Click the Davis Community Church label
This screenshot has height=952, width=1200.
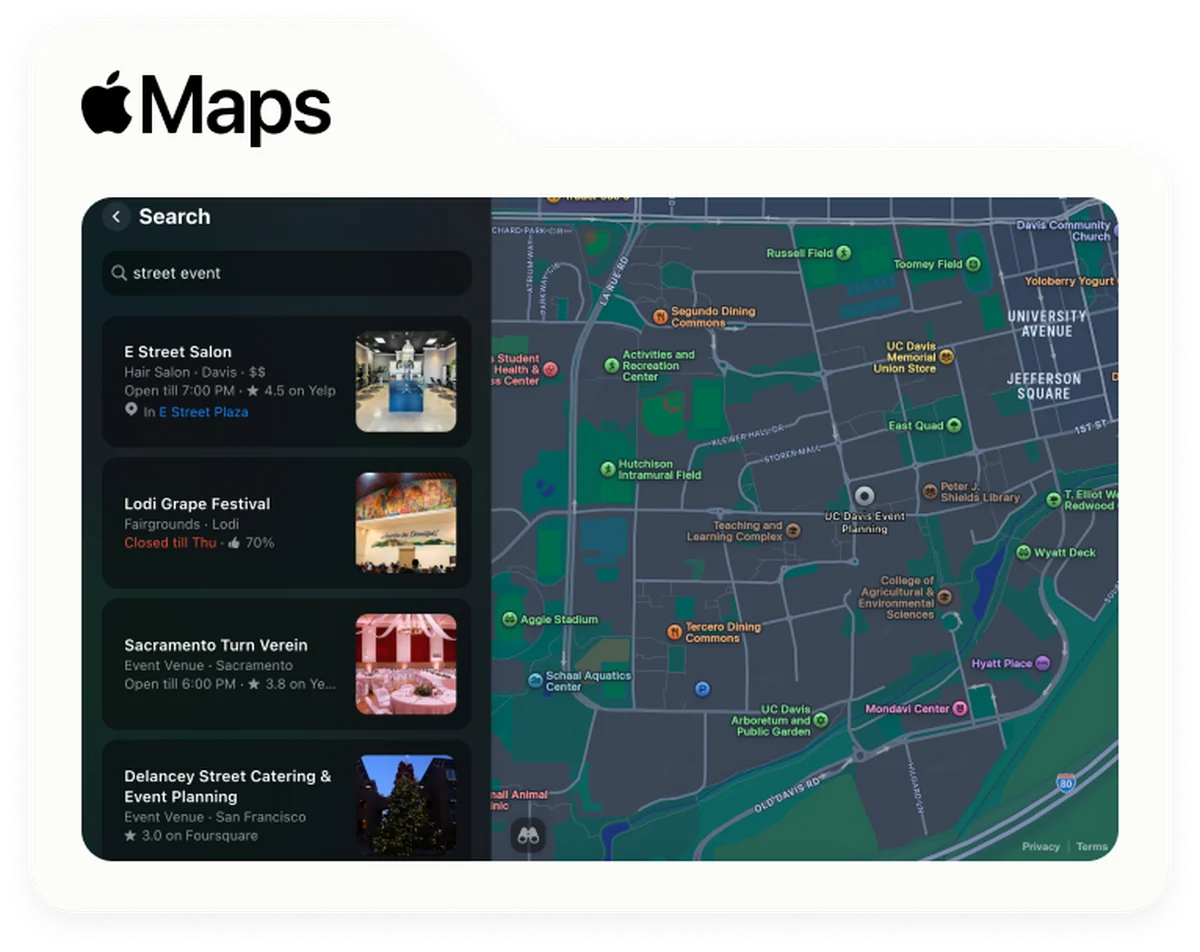point(1064,231)
